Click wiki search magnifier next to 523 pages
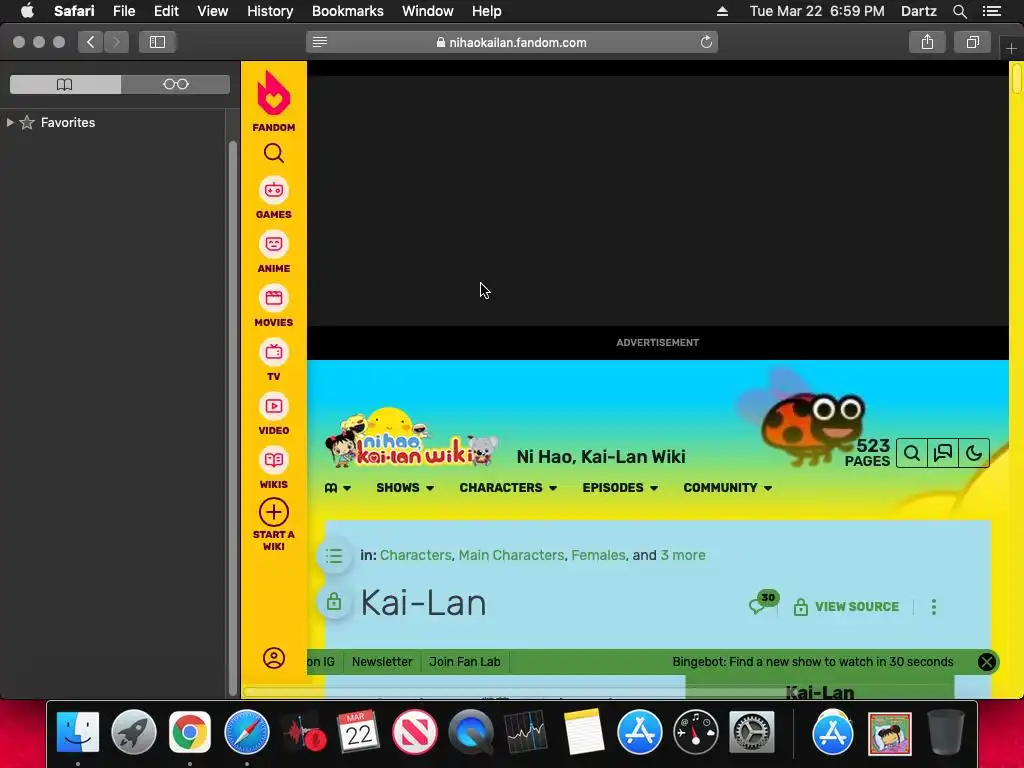This screenshot has width=1024, height=768. [x=912, y=453]
